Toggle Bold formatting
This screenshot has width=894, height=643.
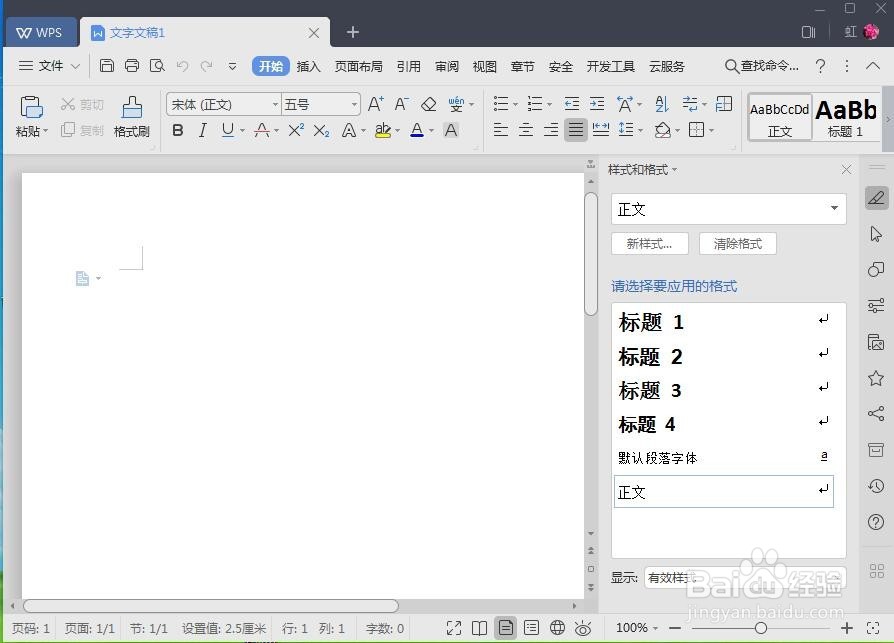tap(178, 131)
